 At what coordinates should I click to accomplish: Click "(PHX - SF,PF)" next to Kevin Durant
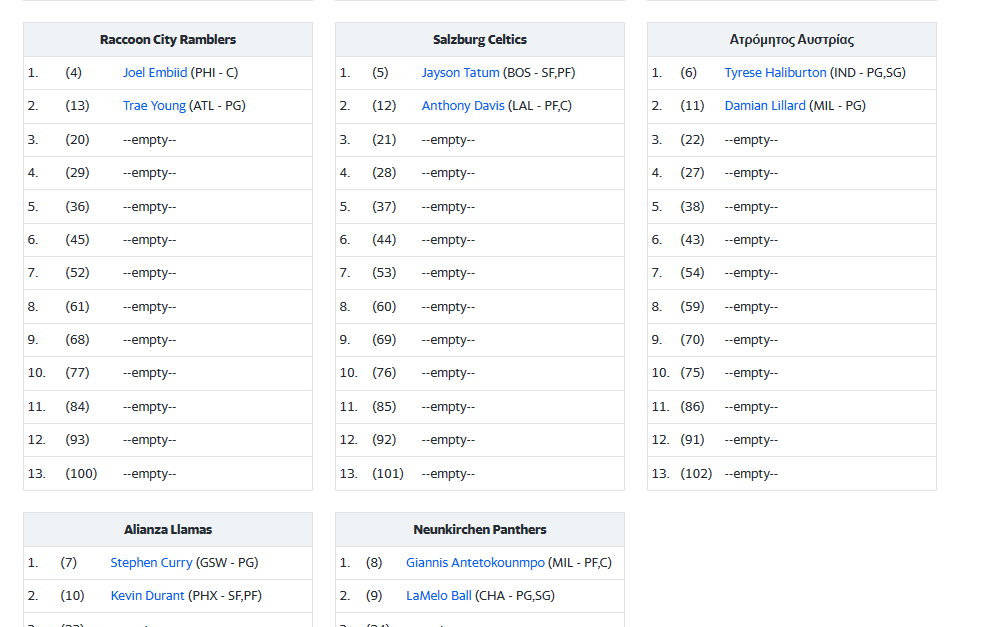(225, 596)
